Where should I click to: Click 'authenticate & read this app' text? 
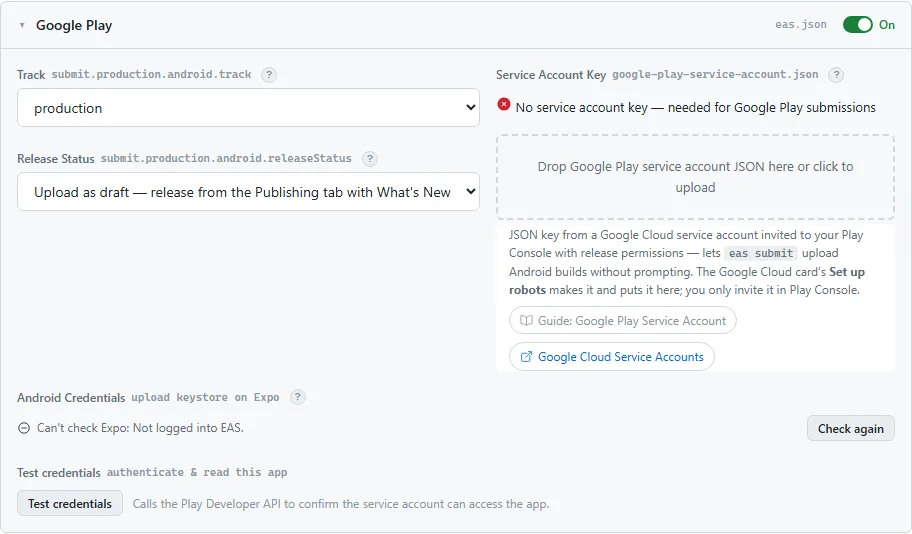point(197,472)
